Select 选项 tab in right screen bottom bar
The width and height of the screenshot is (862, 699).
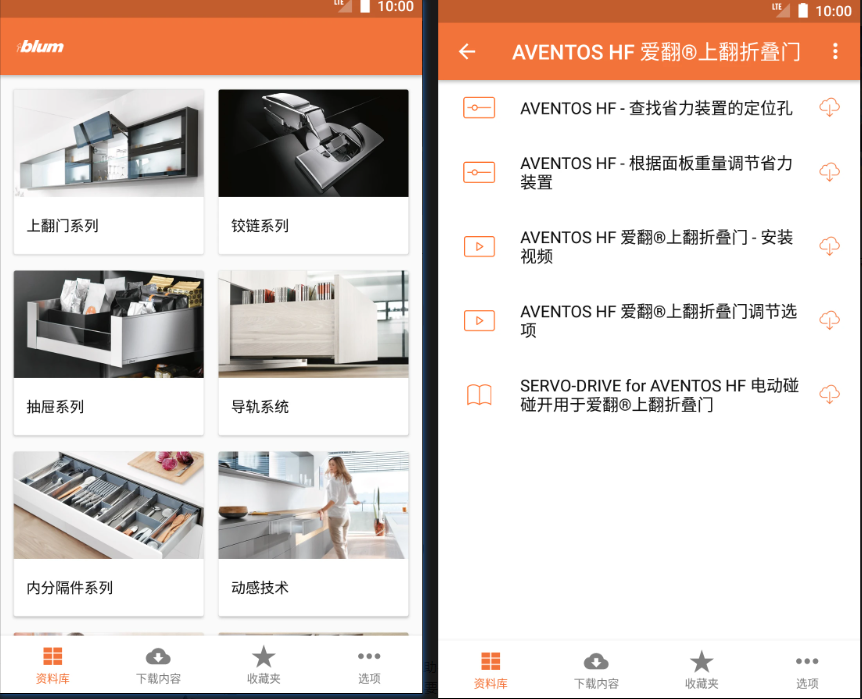coord(807,671)
